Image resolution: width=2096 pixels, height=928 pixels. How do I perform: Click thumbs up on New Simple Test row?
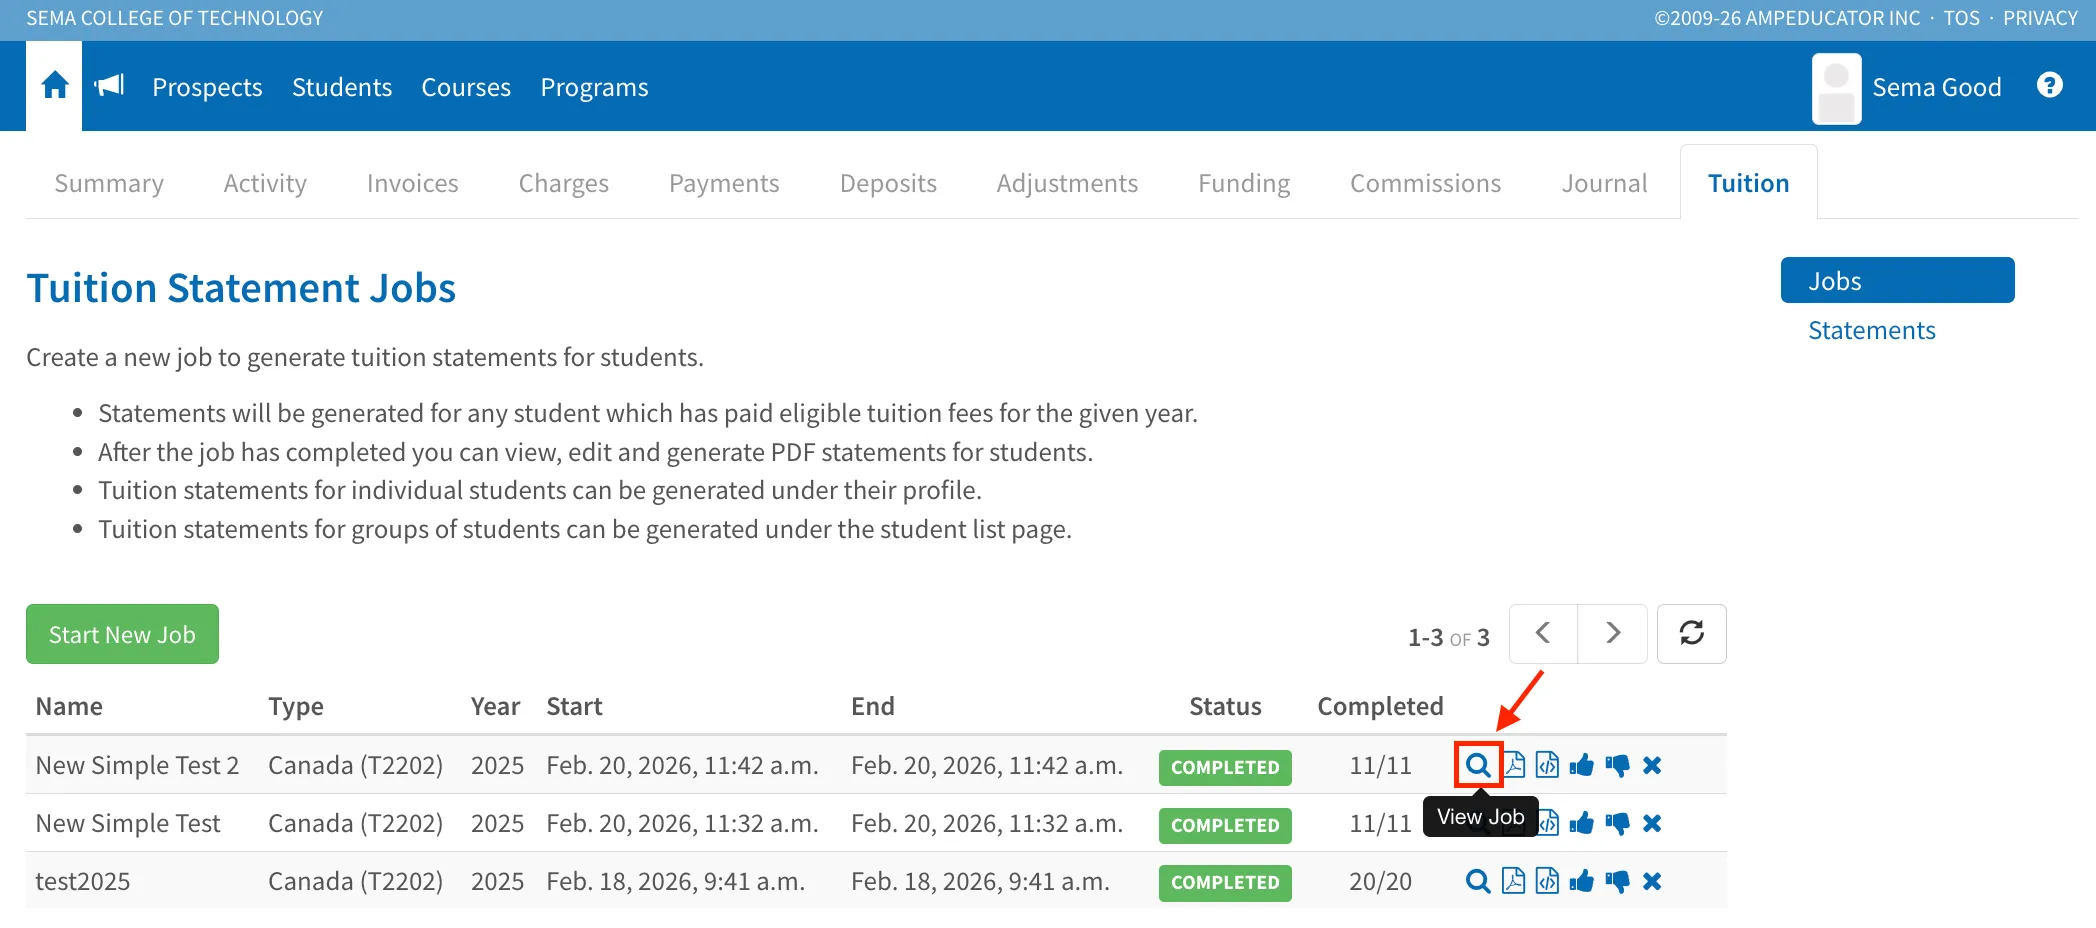(1582, 824)
